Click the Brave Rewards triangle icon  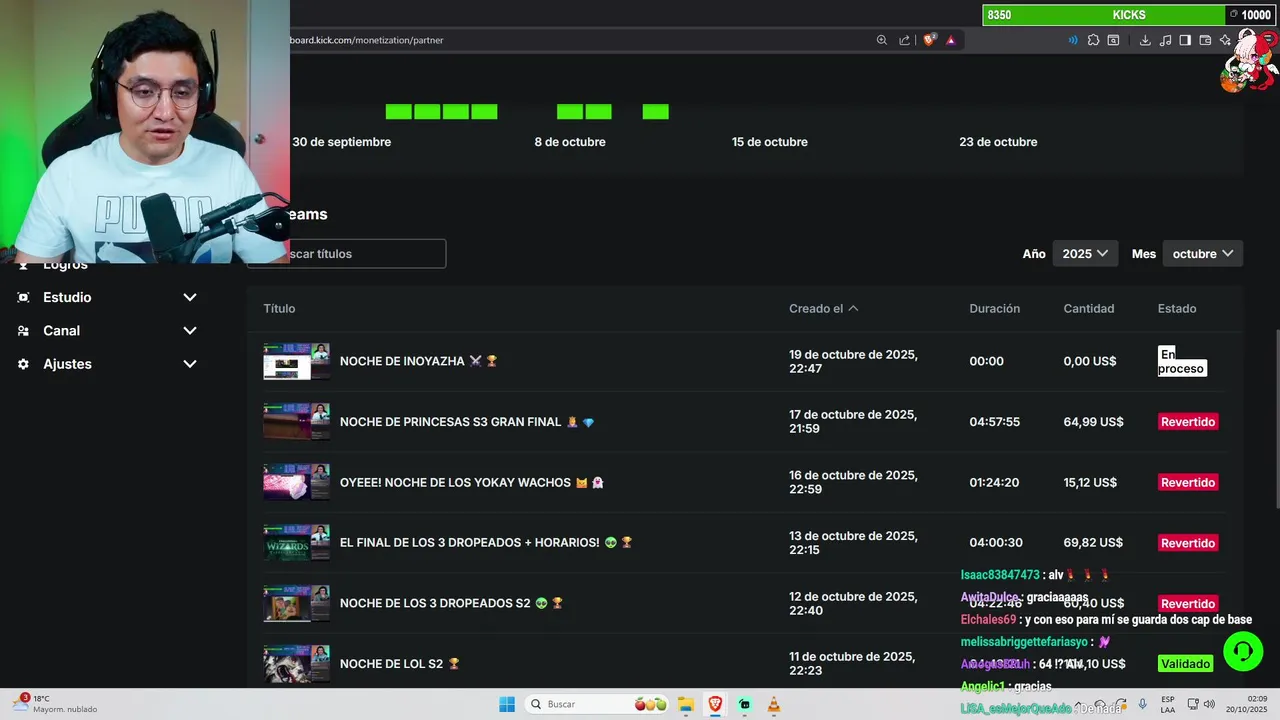[950, 40]
